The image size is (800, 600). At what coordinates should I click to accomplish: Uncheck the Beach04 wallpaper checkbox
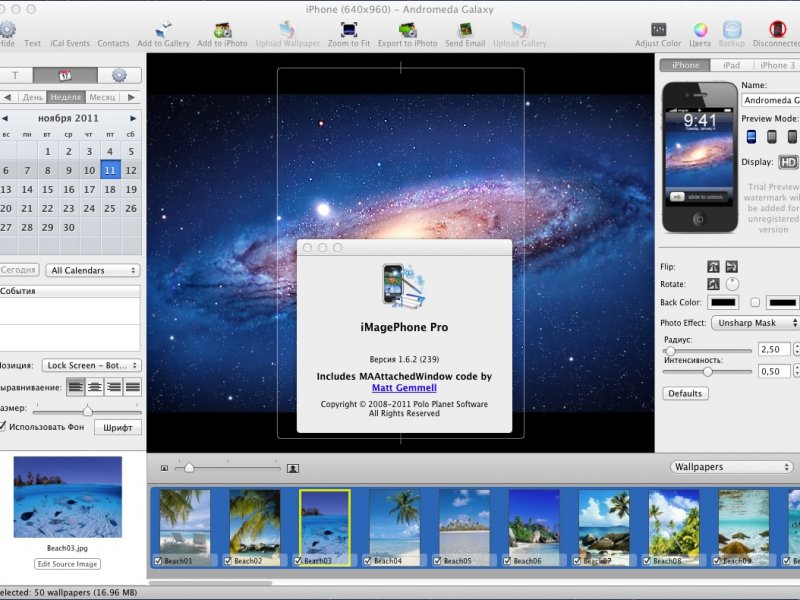pos(367,561)
